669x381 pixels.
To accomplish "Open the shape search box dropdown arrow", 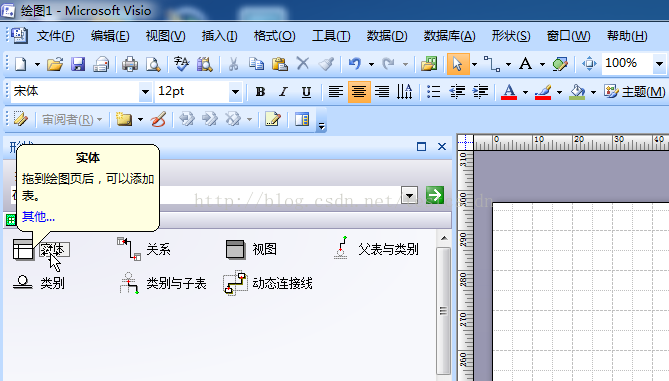I will [x=409, y=196].
